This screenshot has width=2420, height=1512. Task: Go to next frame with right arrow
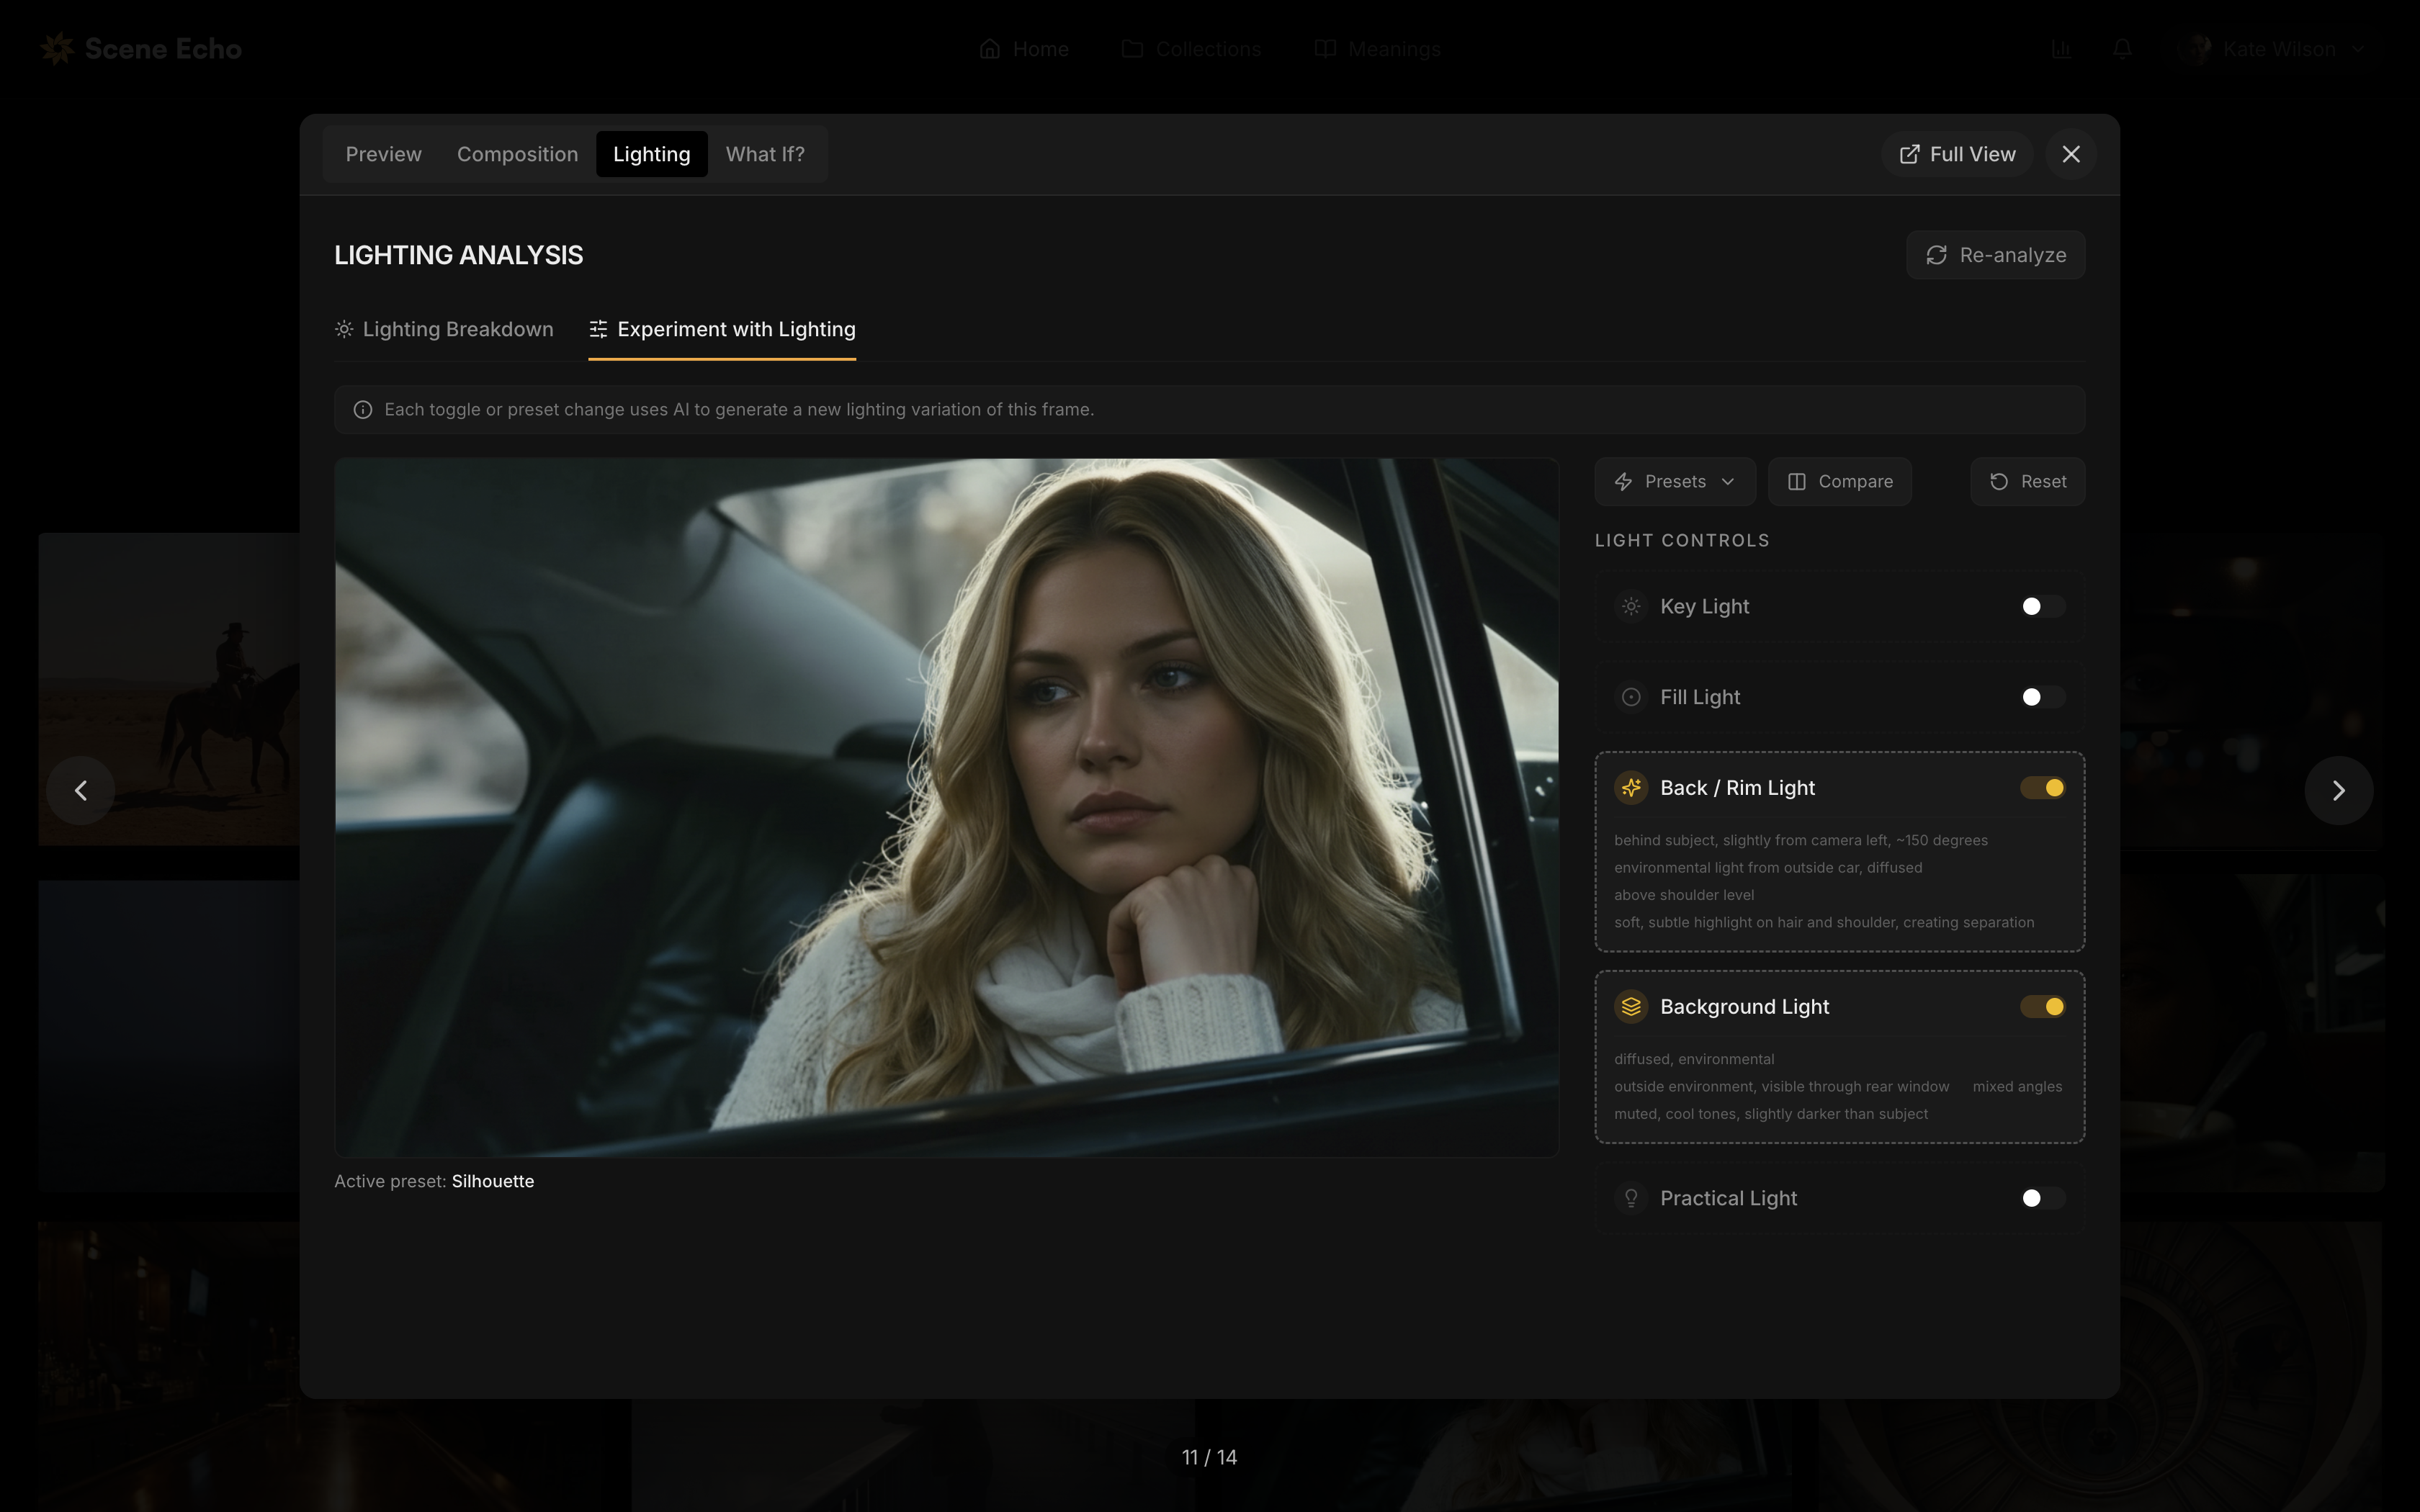pyautogui.click(x=2338, y=791)
